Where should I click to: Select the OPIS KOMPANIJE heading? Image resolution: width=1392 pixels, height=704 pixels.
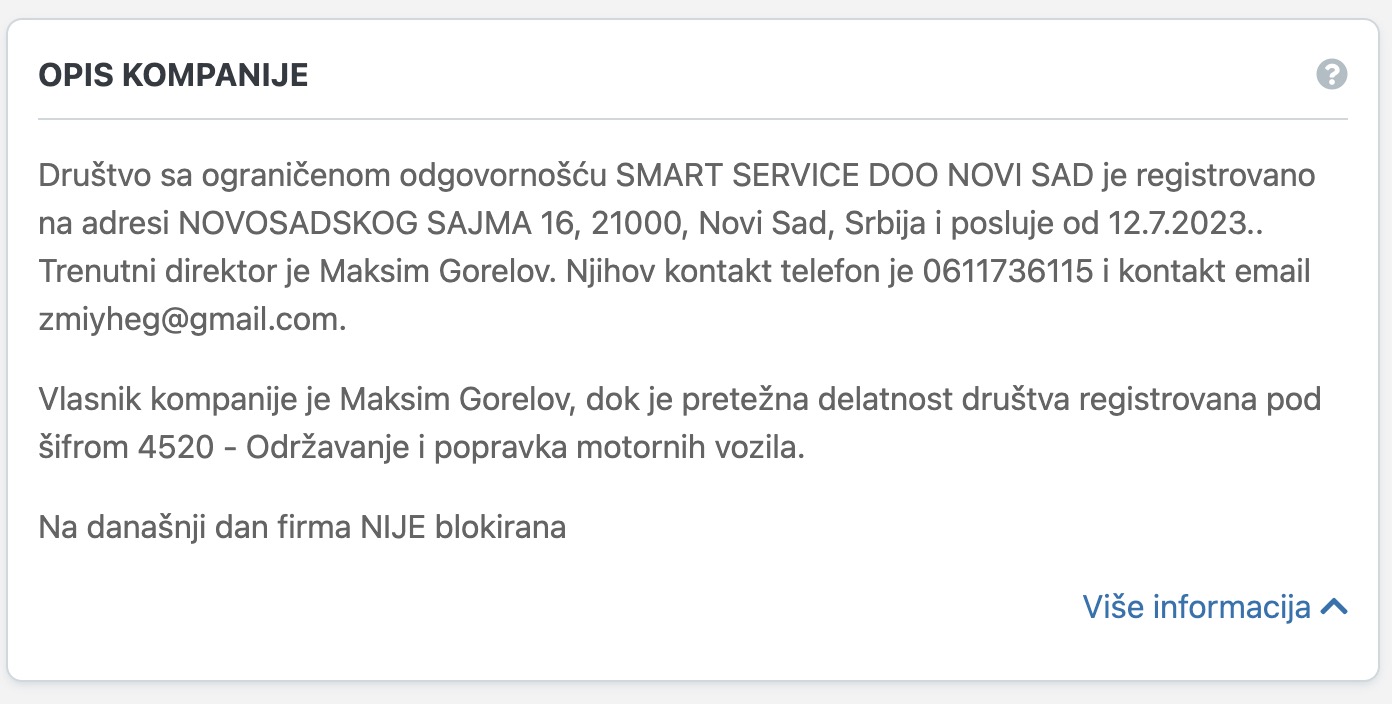(173, 75)
